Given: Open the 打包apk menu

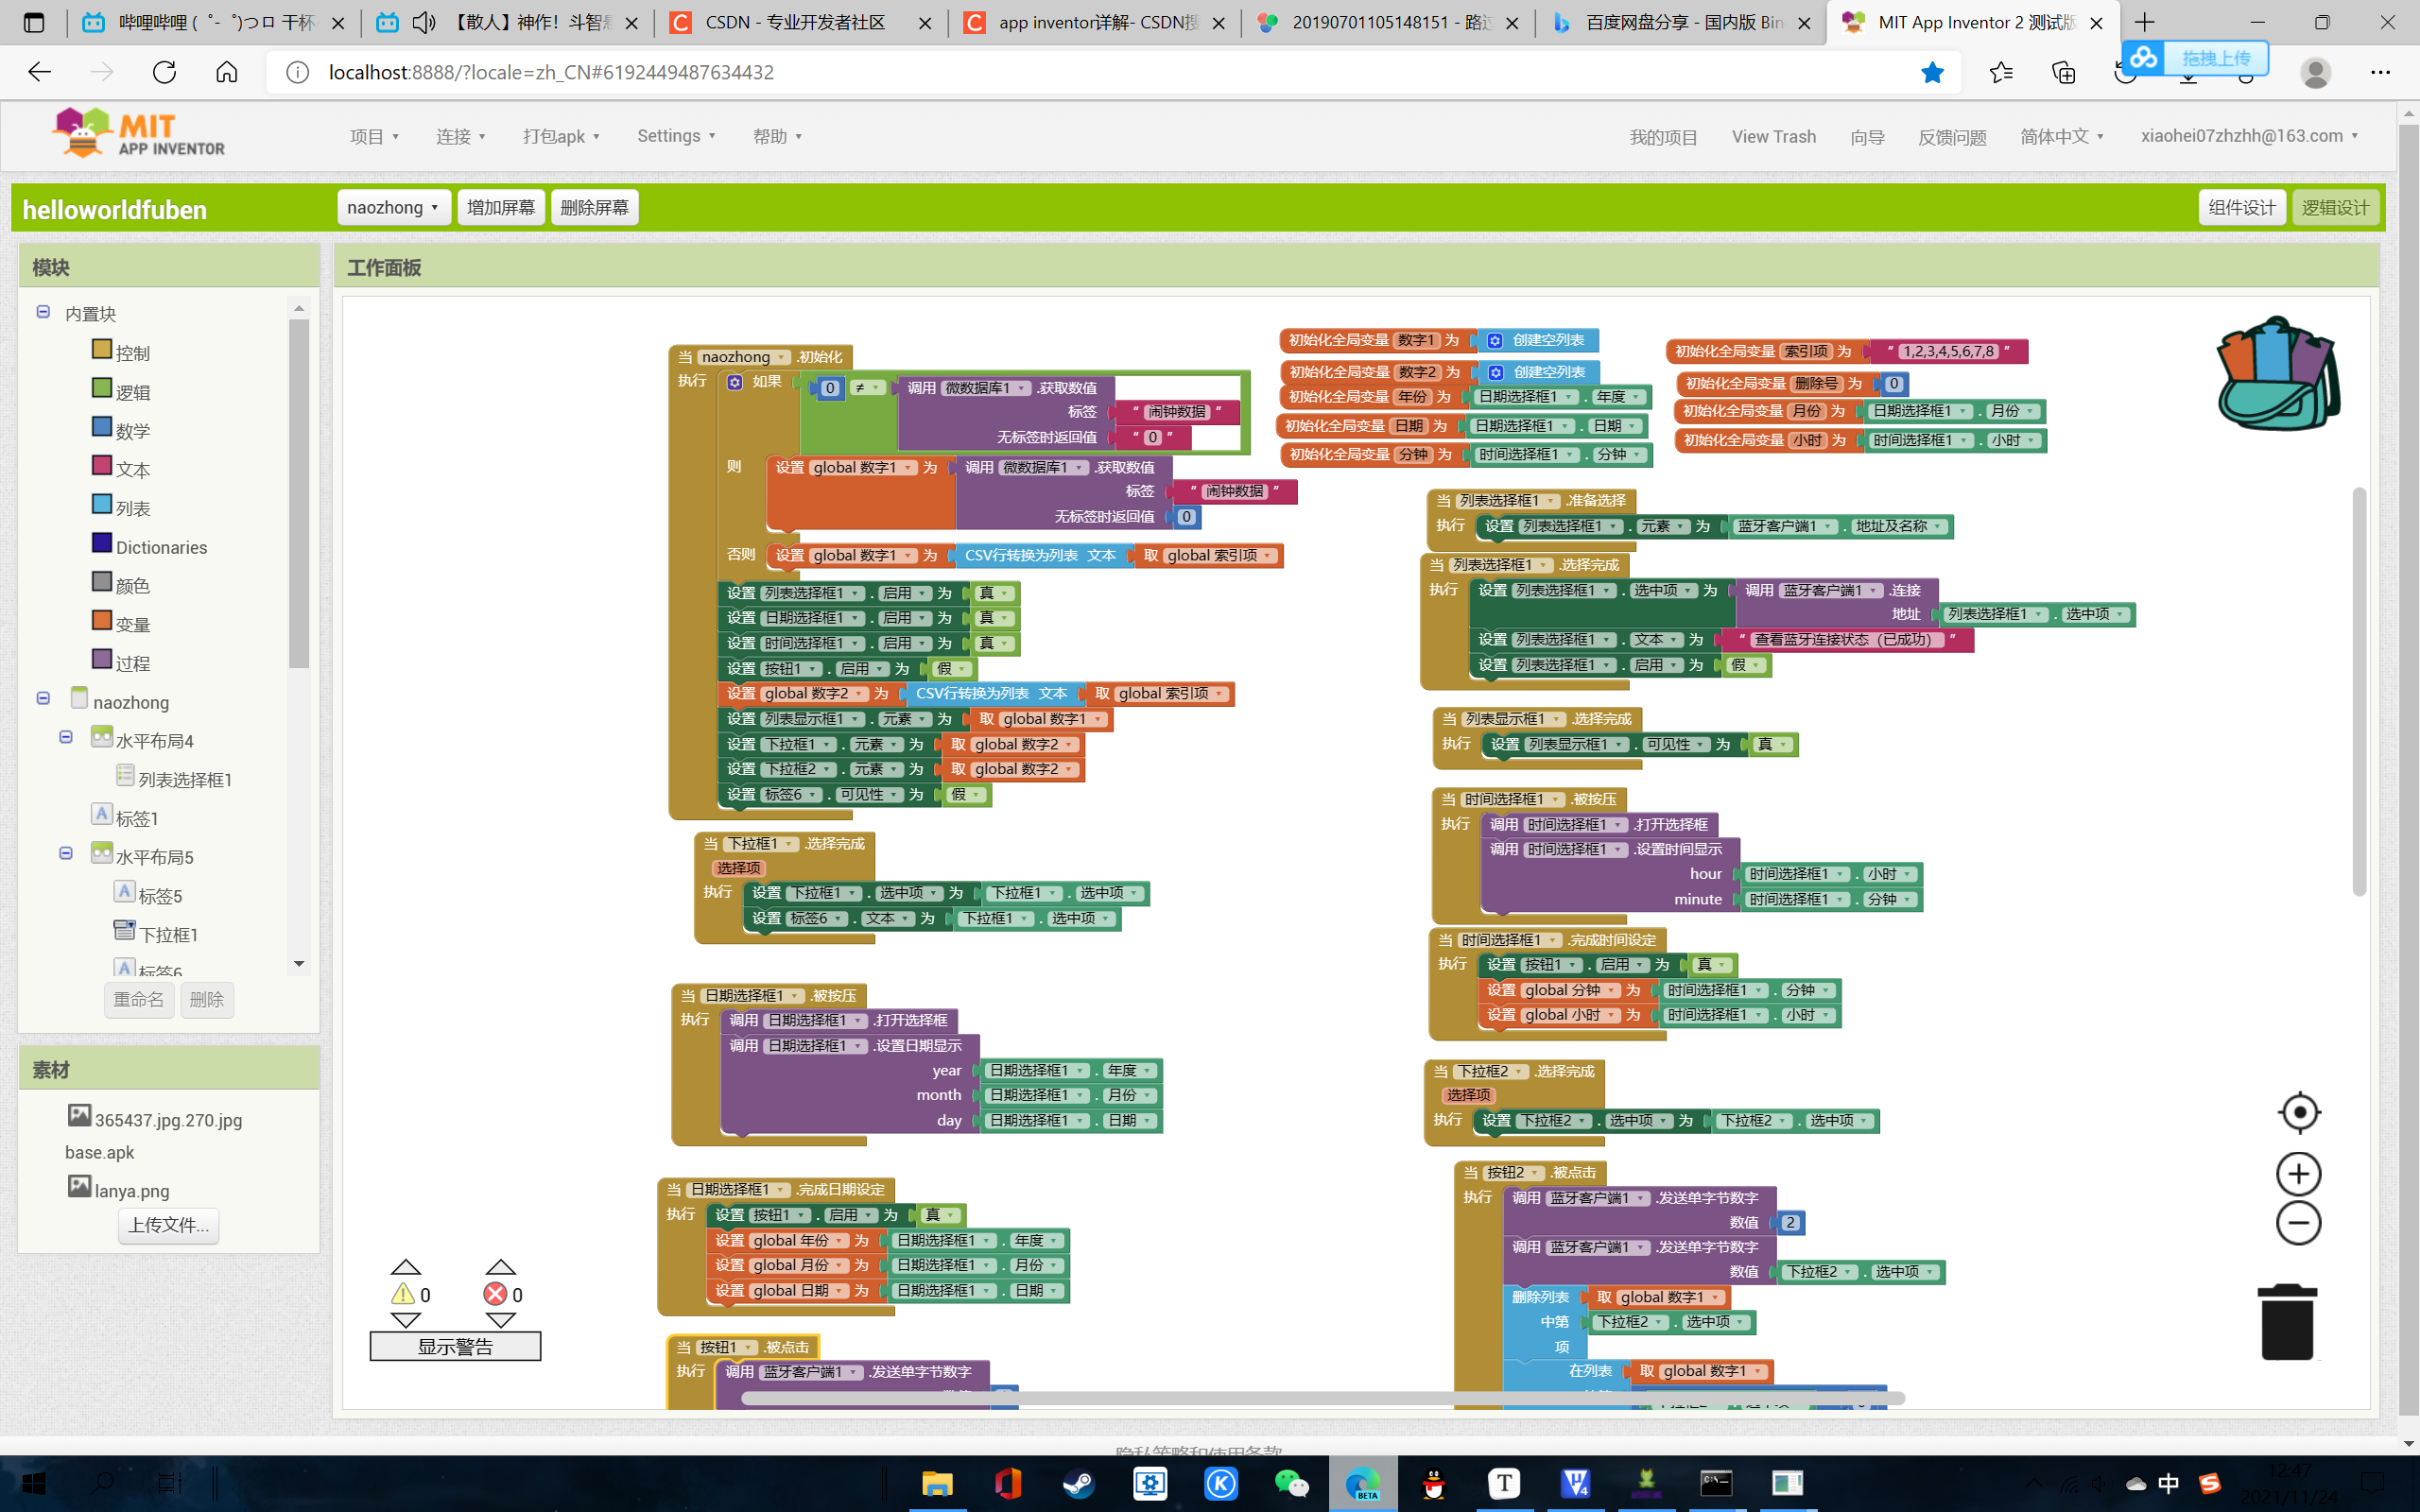Looking at the screenshot, I should [x=561, y=136].
